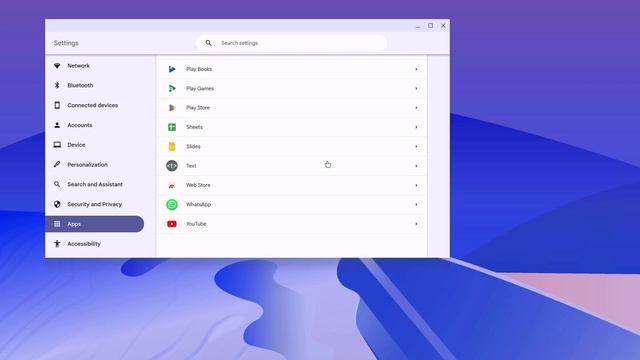The height and width of the screenshot is (360, 640).
Task: Click the Accounts person icon
Action: (57, 125)
